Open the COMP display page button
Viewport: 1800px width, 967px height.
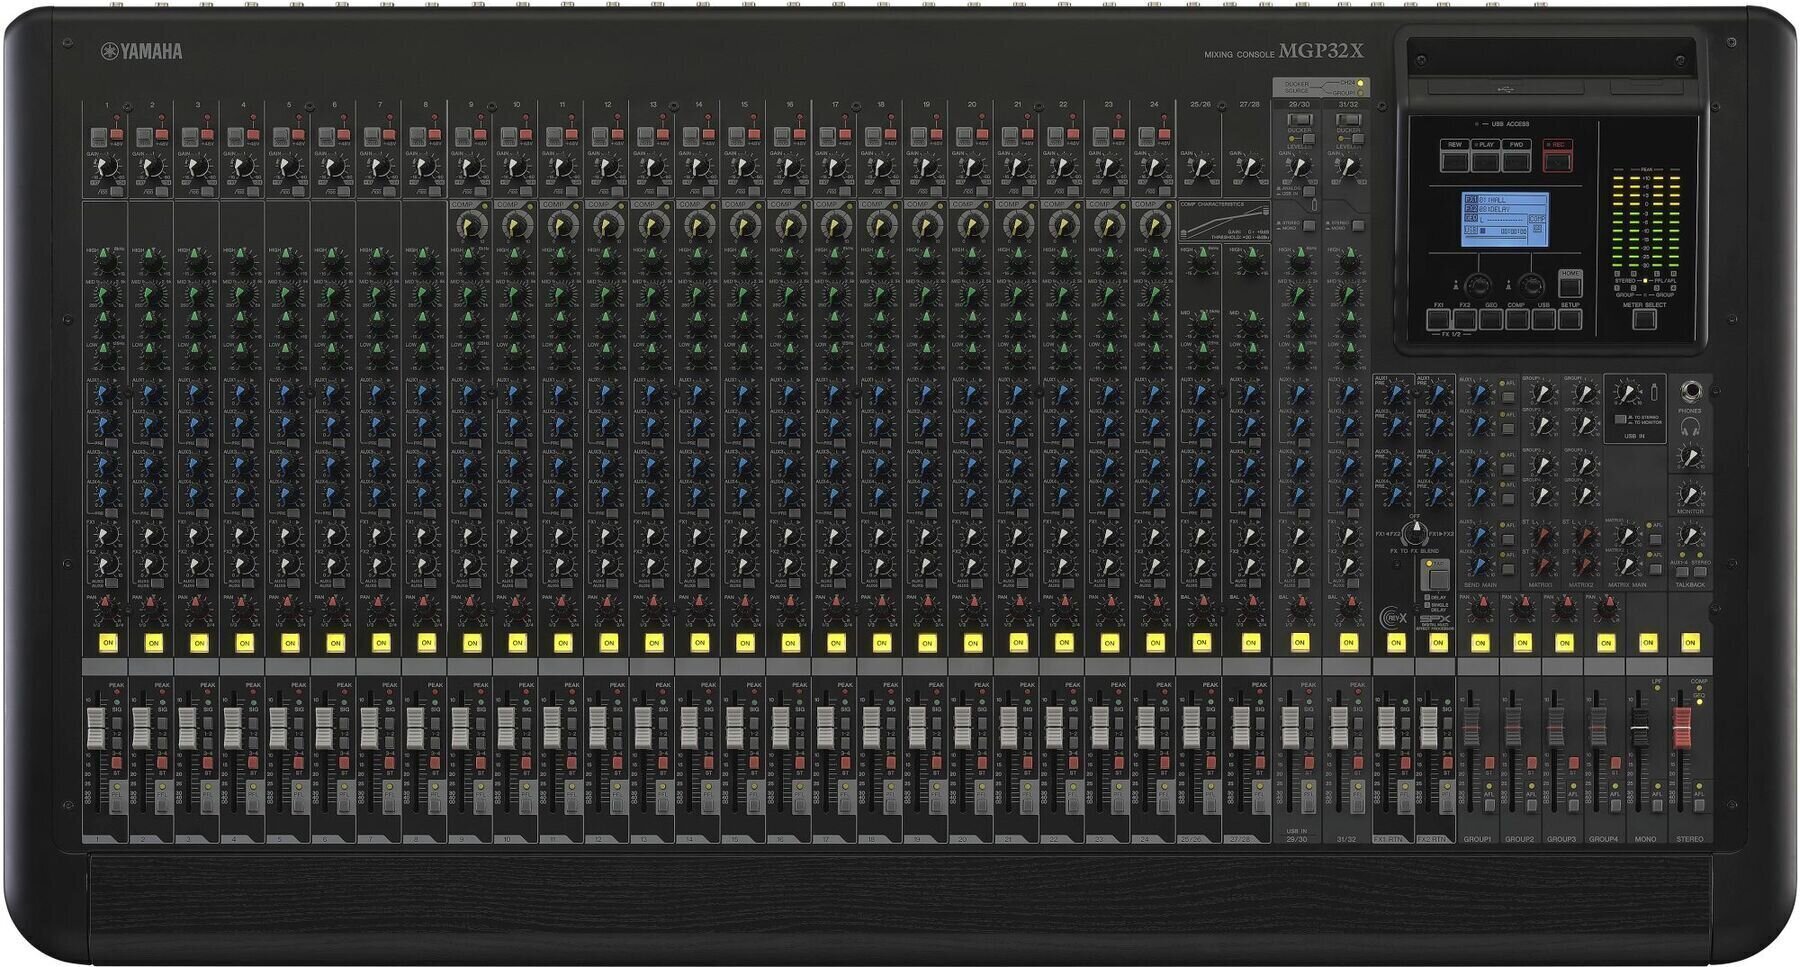click(x=1517, y=319)
